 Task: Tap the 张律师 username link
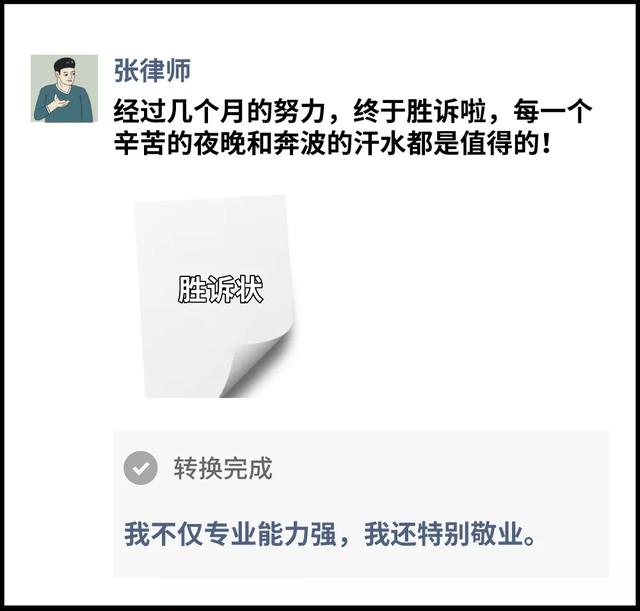point(152,71)
